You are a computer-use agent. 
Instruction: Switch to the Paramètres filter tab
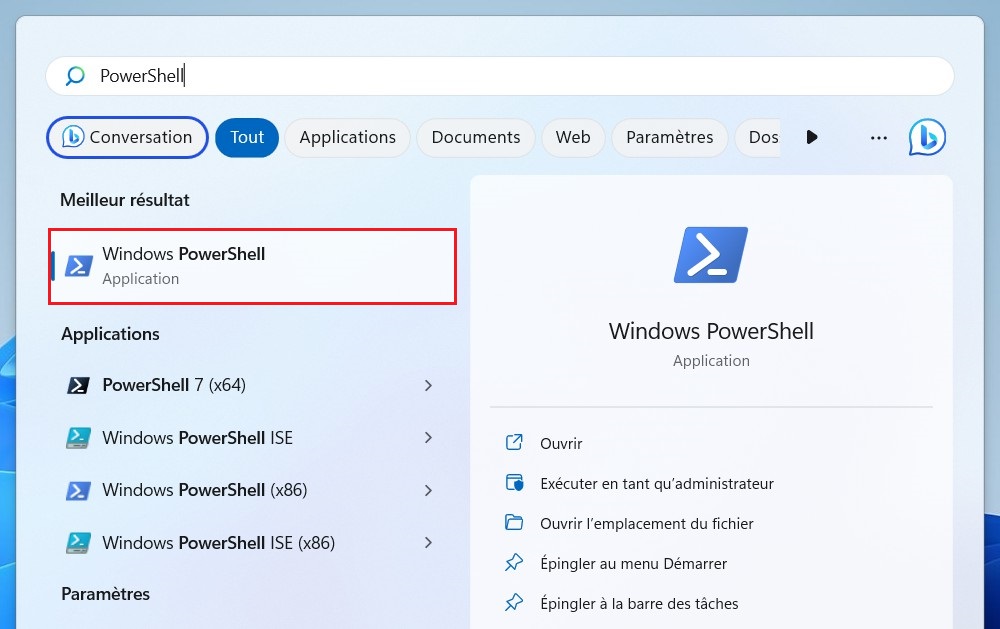pos(670,137)
